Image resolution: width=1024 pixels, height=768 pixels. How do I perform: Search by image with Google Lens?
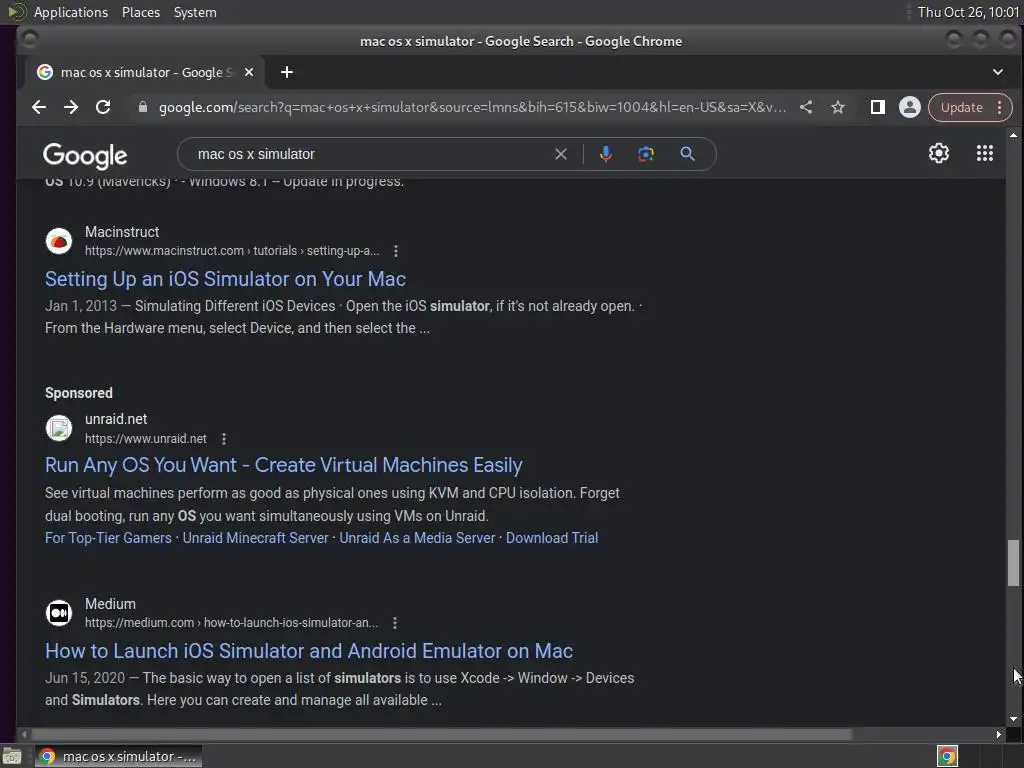tap(646, 154)
